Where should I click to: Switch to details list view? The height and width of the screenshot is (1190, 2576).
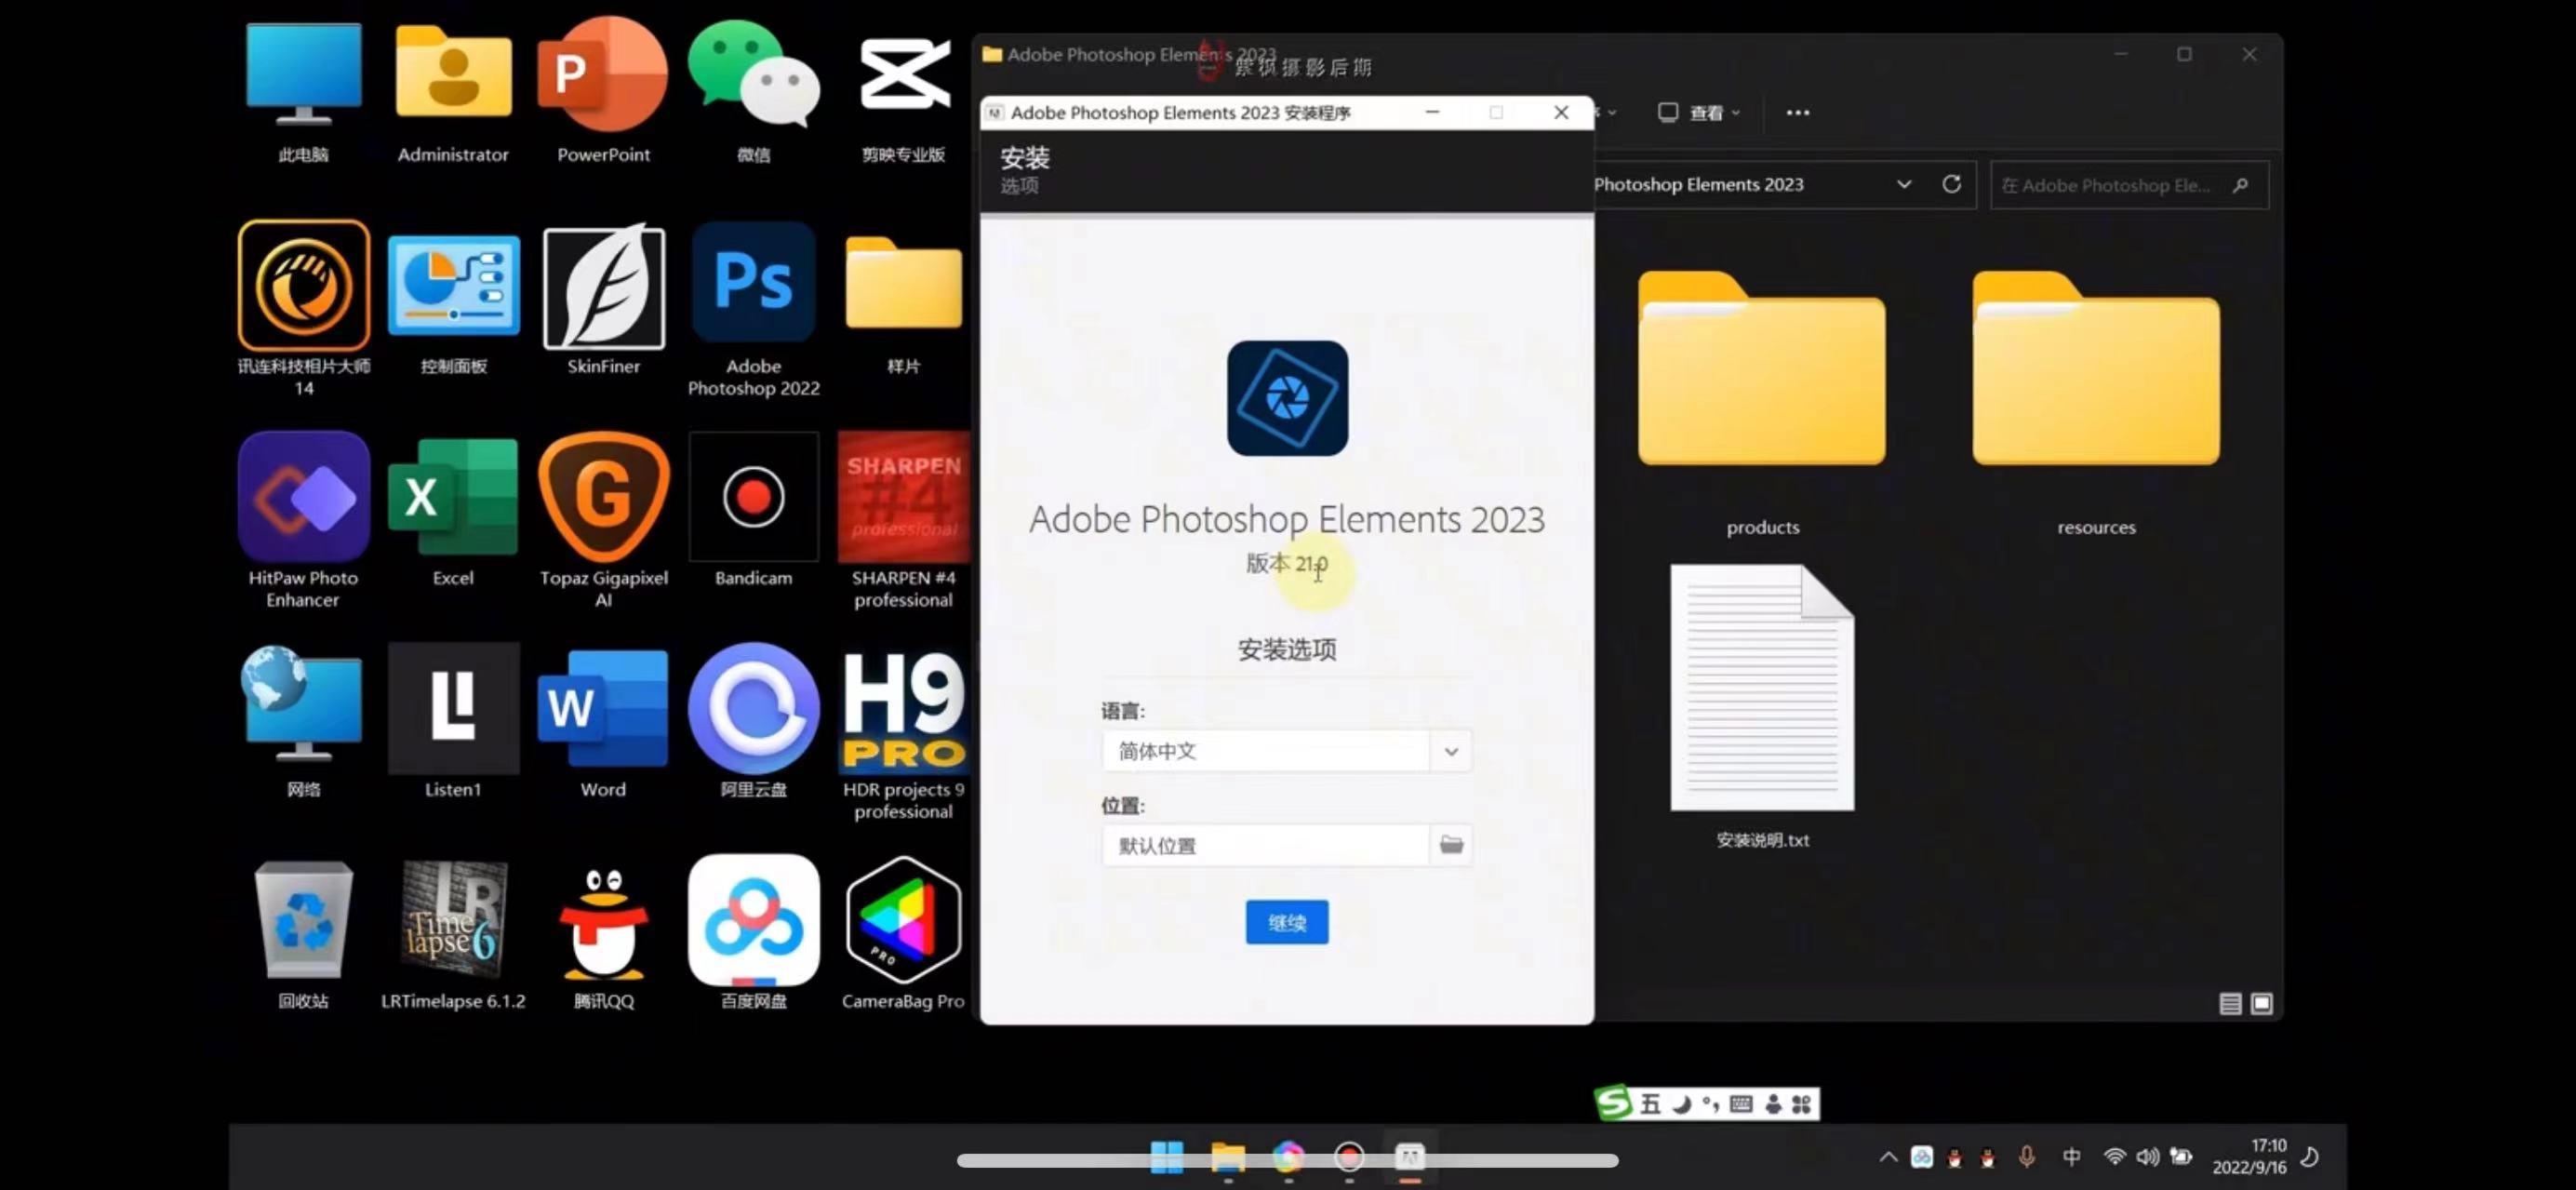(x=2229, y=1003)
